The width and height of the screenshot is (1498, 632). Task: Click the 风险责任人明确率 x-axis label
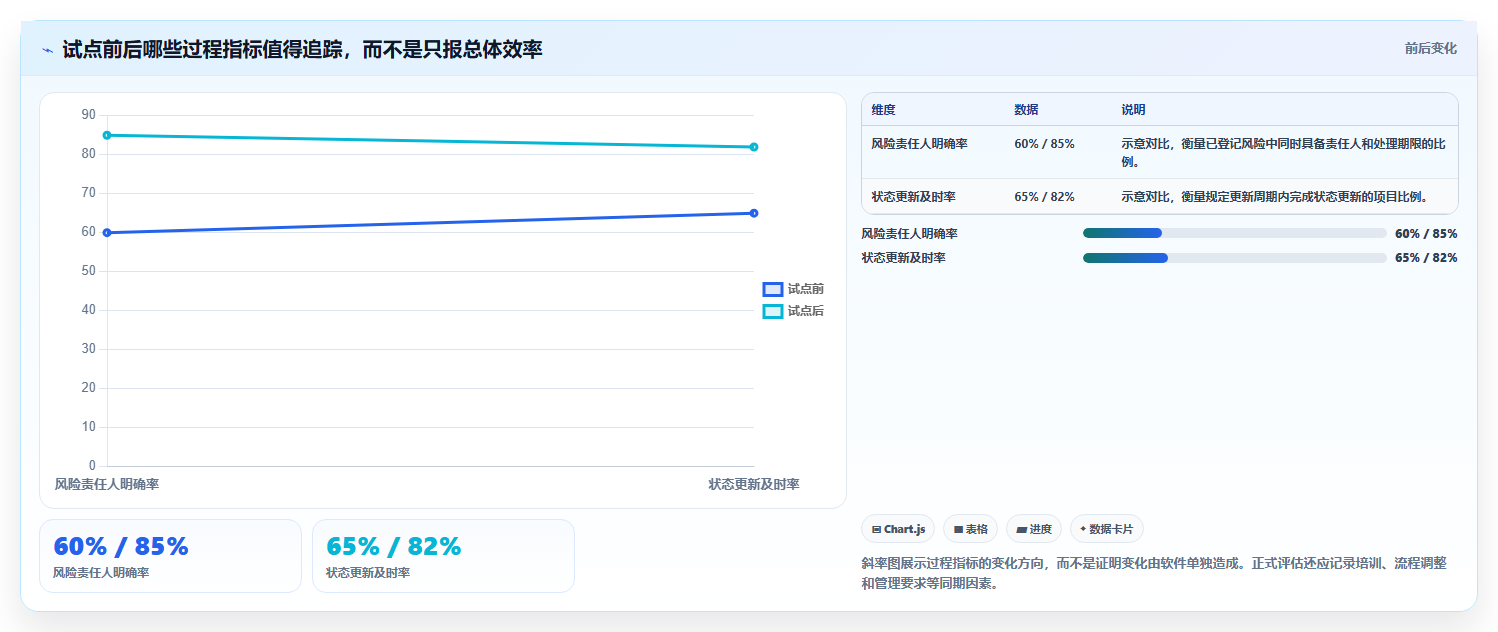(107, 484)
